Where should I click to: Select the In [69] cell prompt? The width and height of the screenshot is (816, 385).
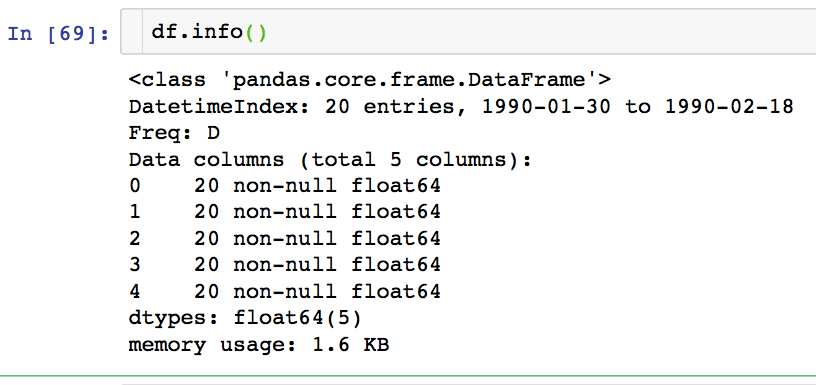coord(58,34)
